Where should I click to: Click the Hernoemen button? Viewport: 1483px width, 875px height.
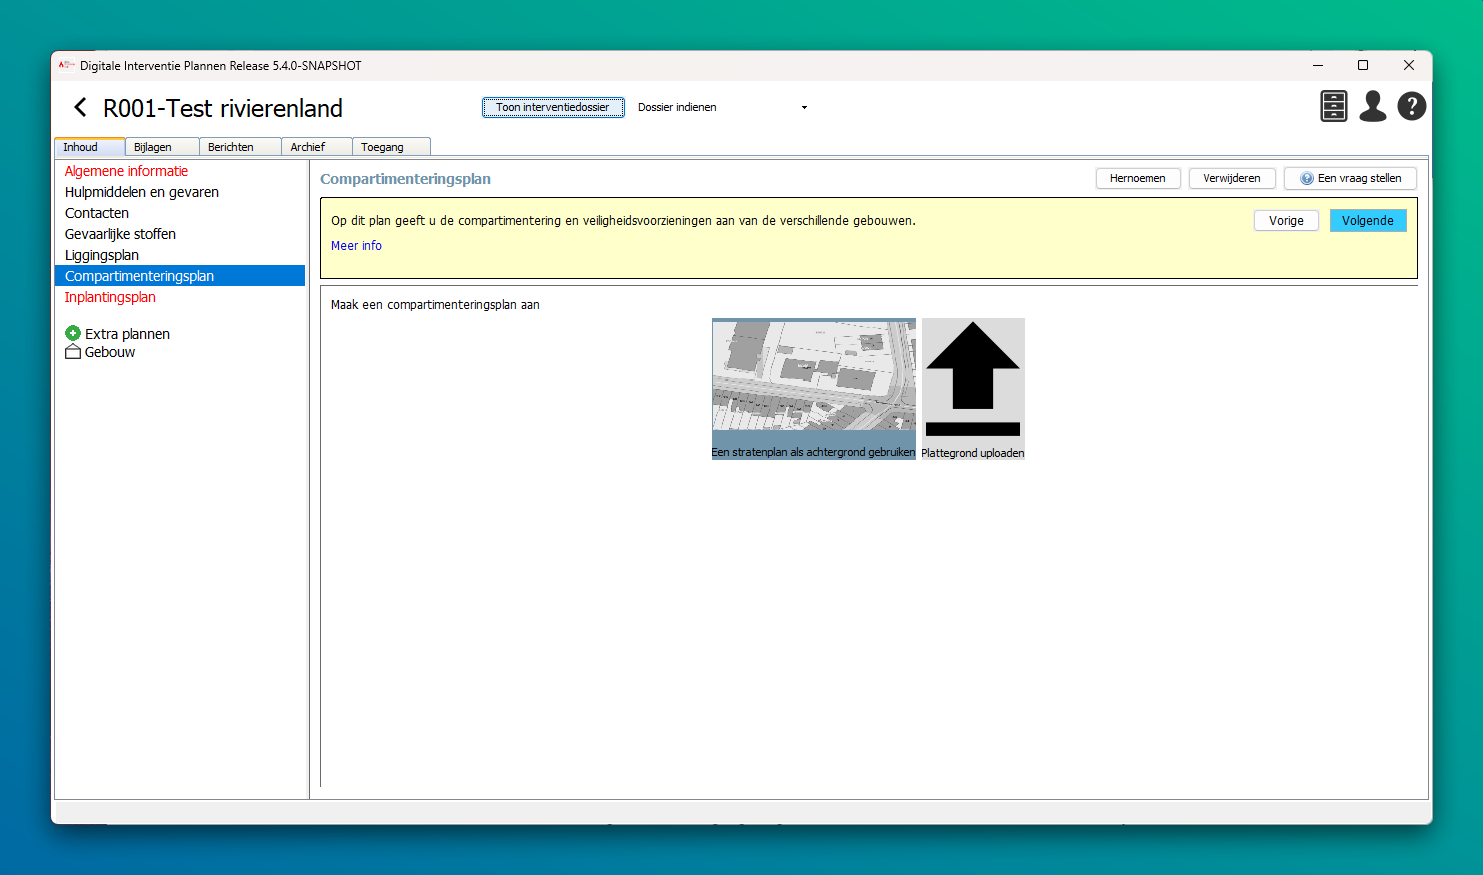point(1138,178)
